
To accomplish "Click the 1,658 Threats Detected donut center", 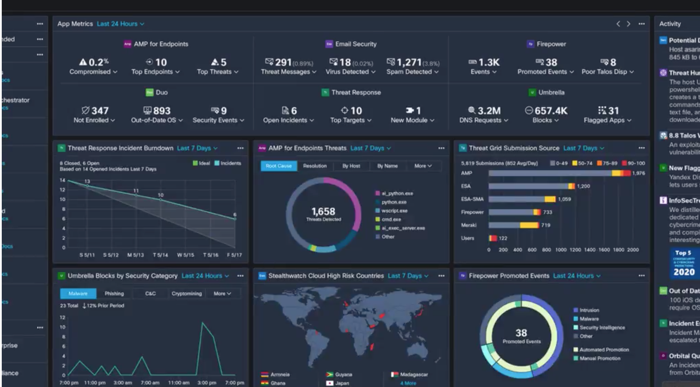I will (x=323, y=214).
